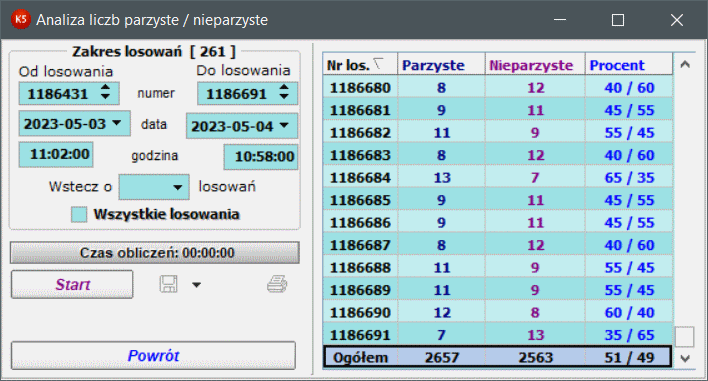Select row 1186691 draw number cell
This screenshot has height=381, width=708.
pos(360,335)
